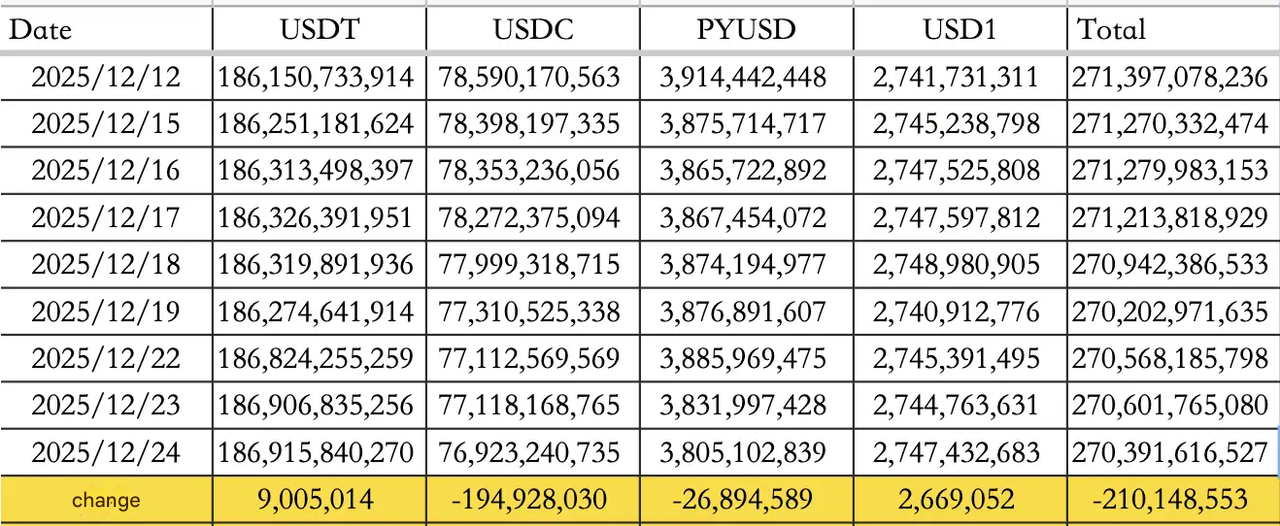
Task: Click the PYUSD header cell
Action: click(x=747, y=29)
